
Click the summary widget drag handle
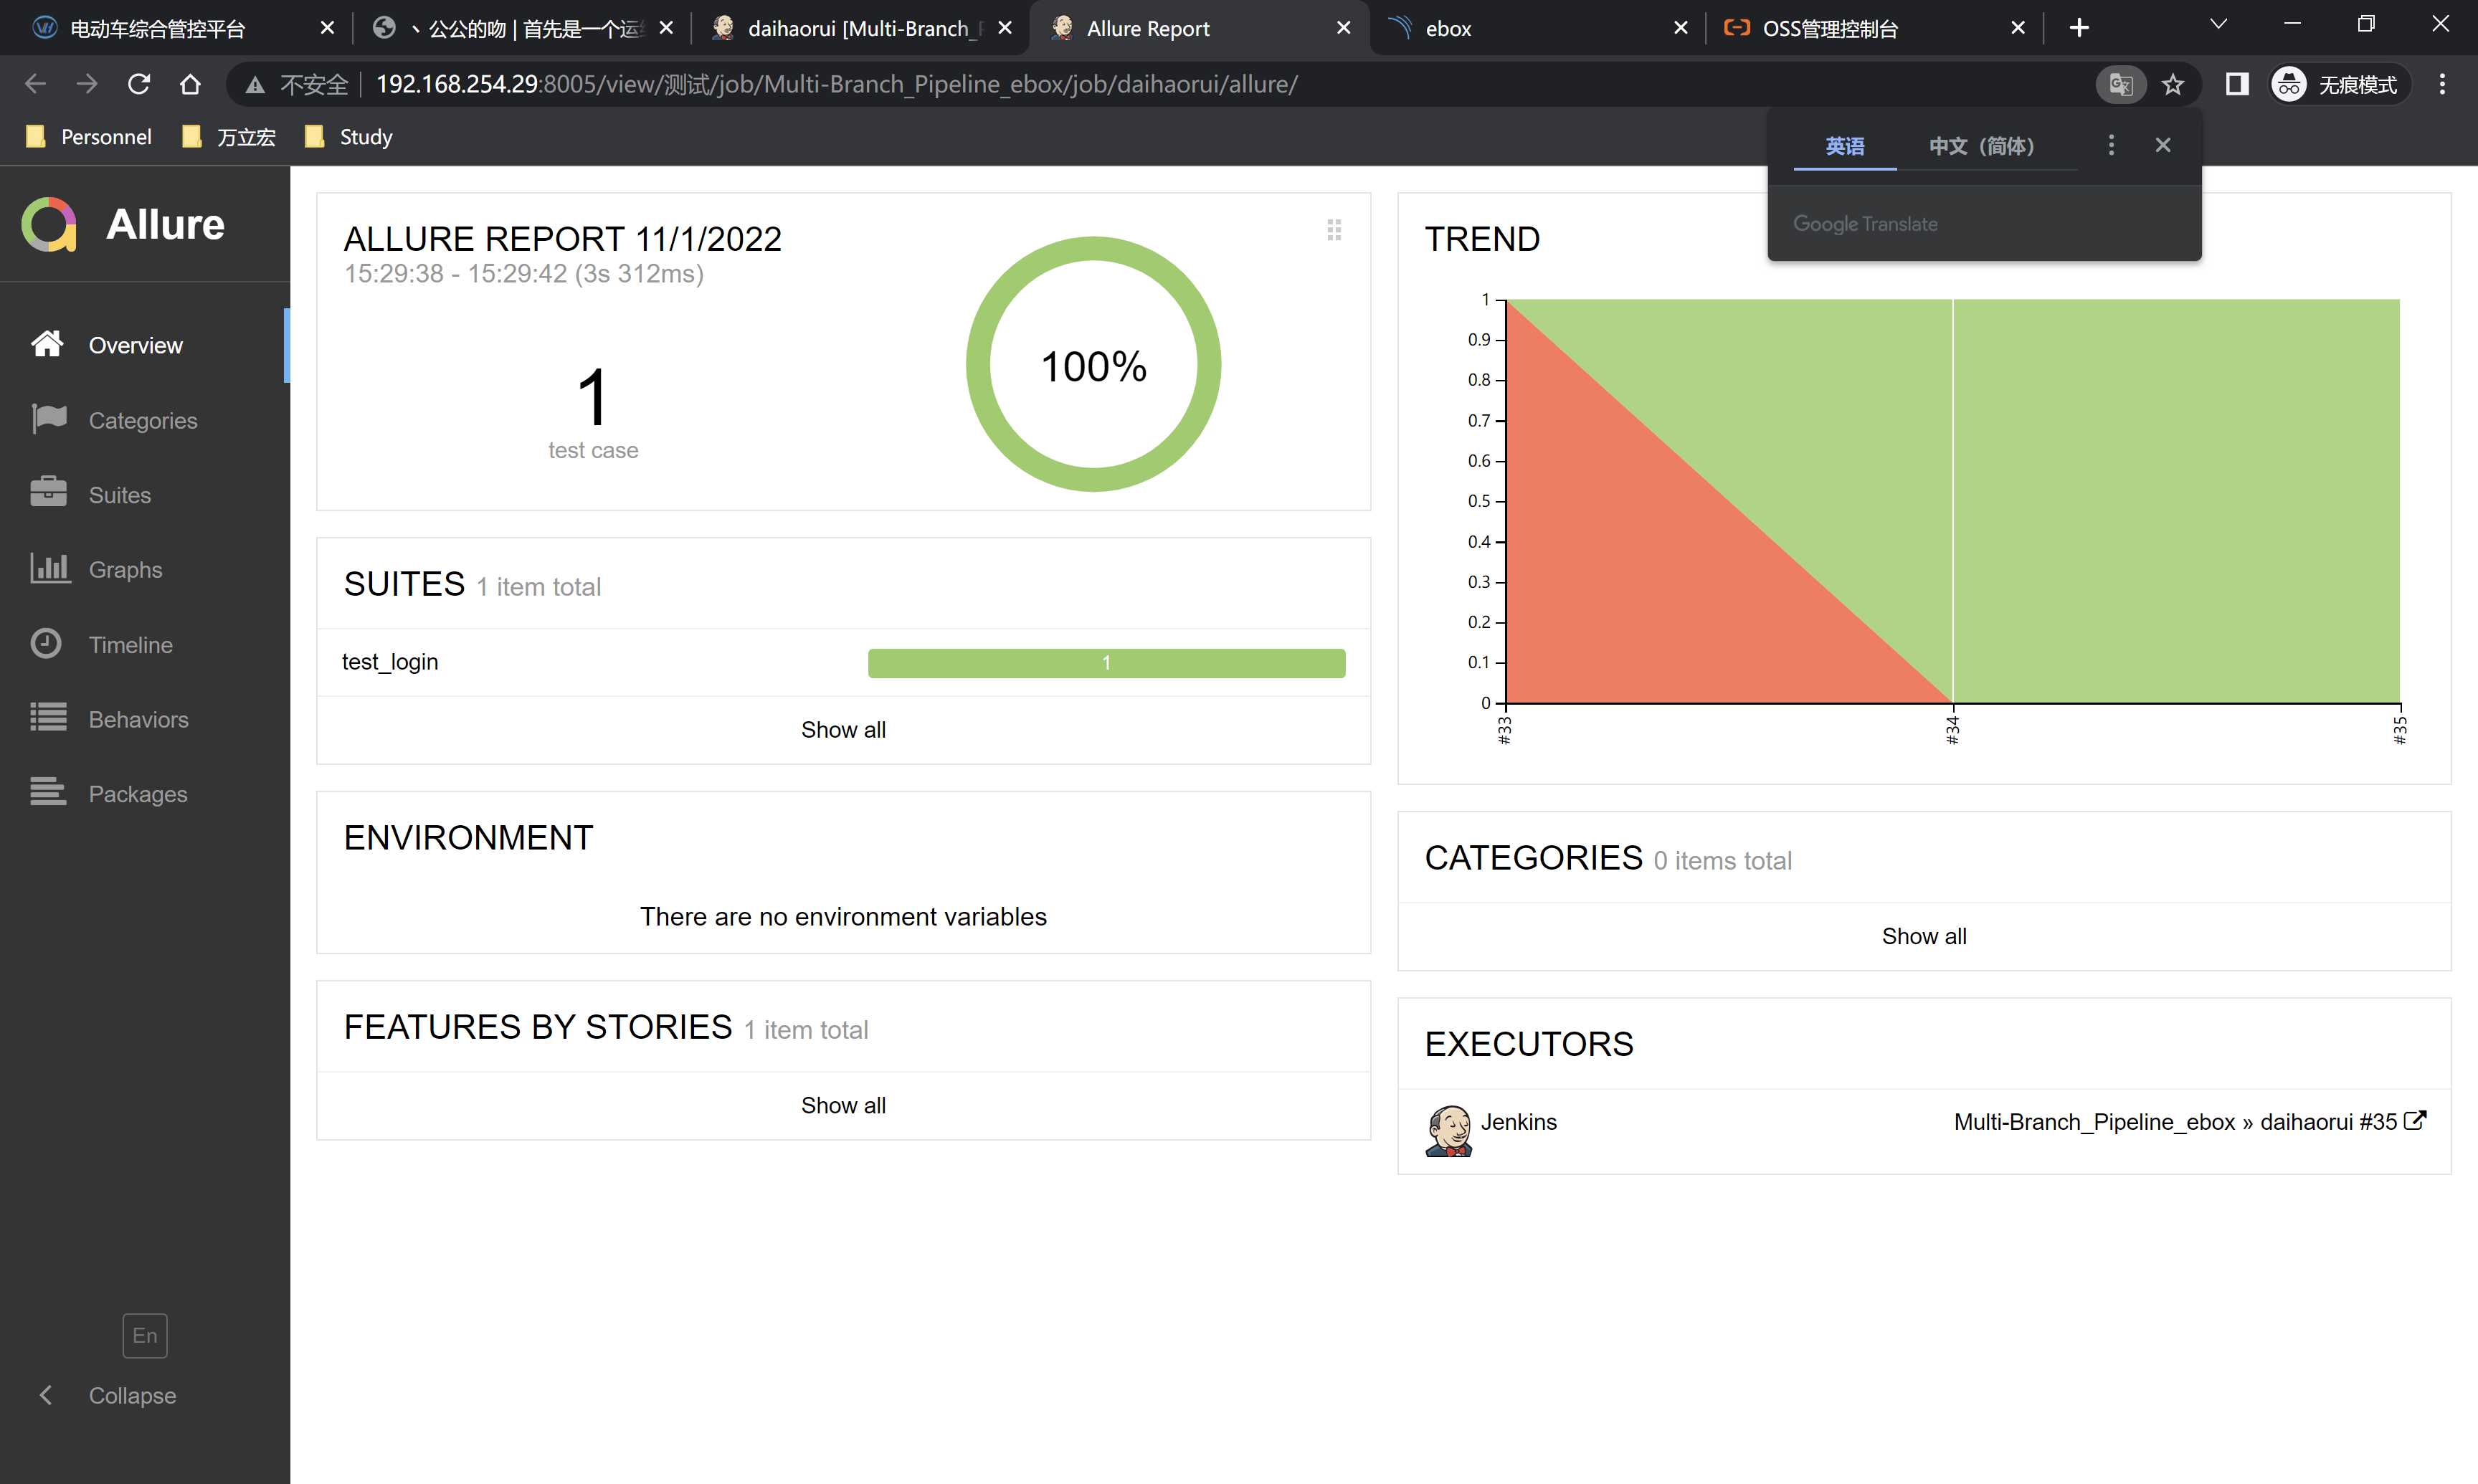pos(1333,231)
